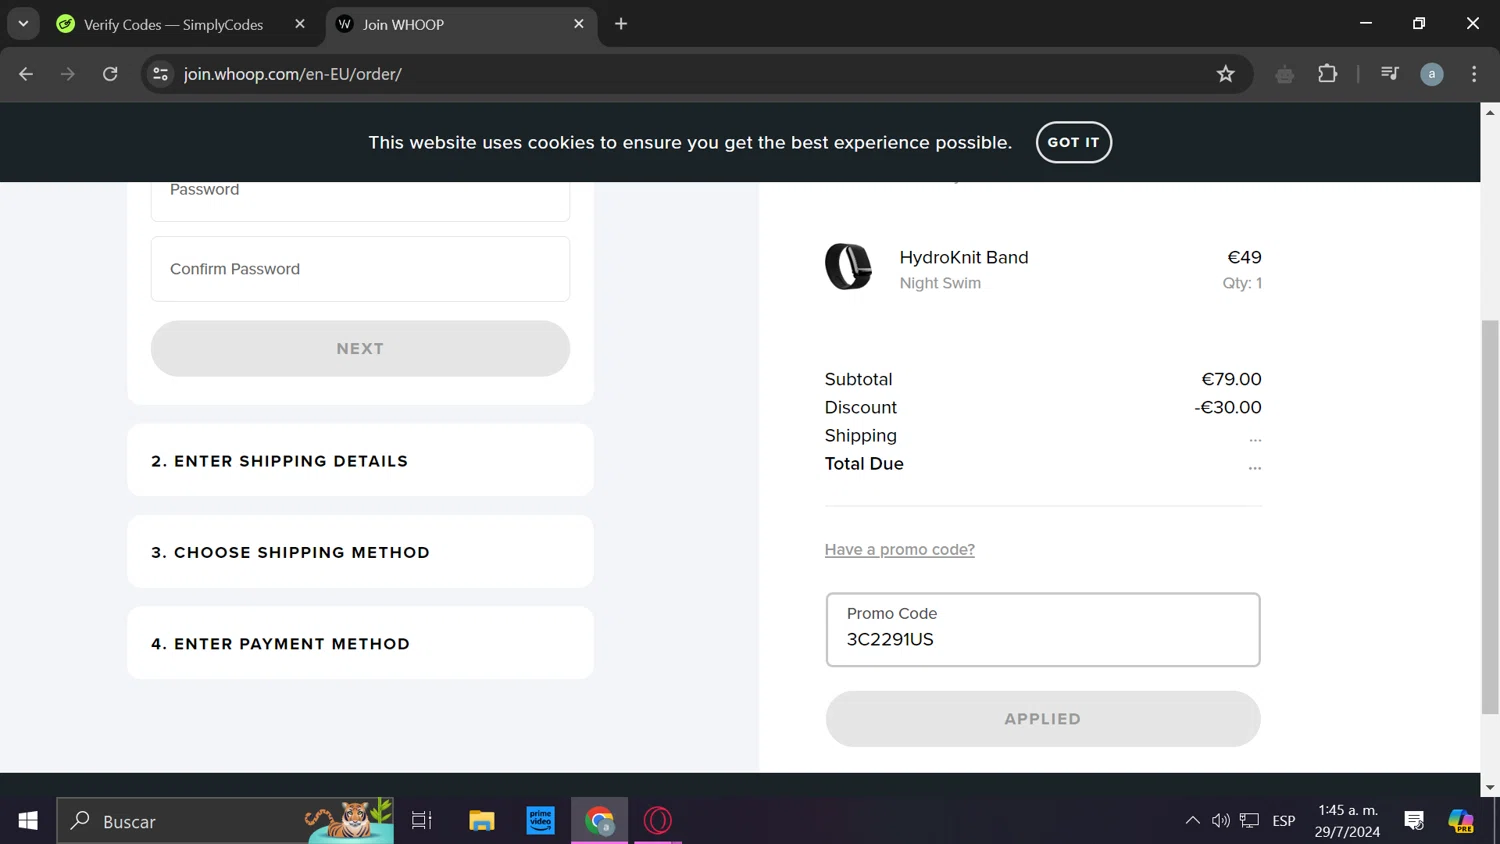Click the address bar URL

[x=293, y=74]
